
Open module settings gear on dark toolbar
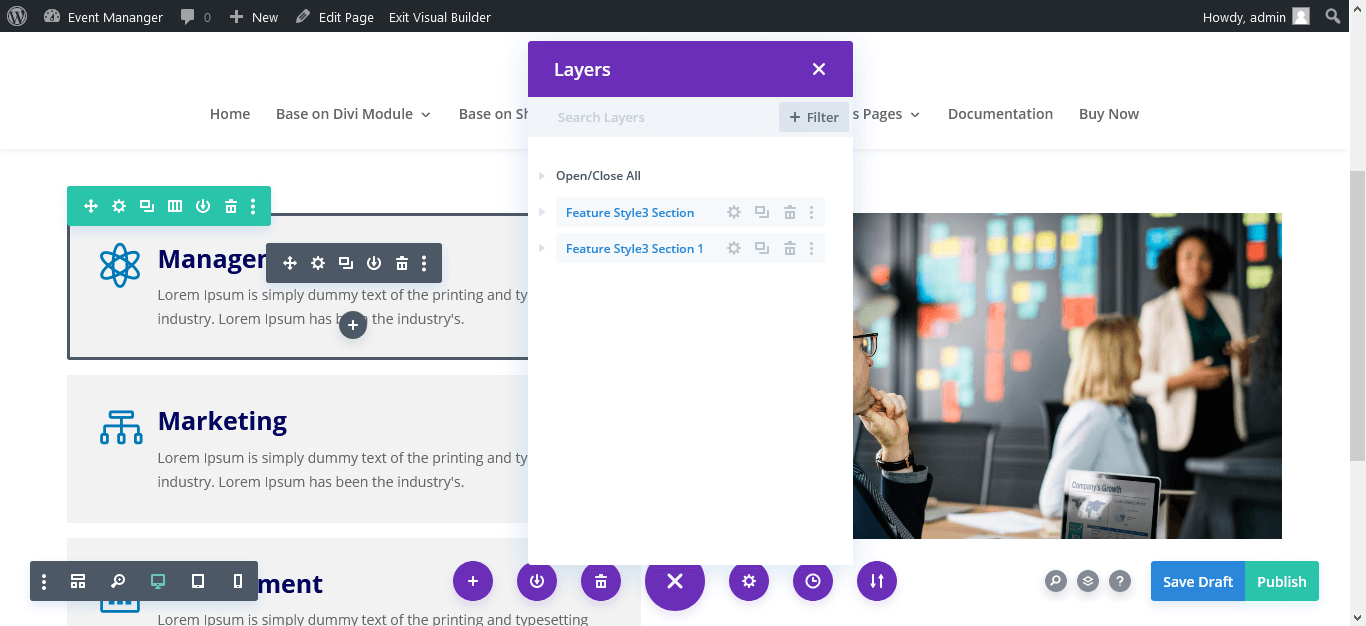point(318,263)
